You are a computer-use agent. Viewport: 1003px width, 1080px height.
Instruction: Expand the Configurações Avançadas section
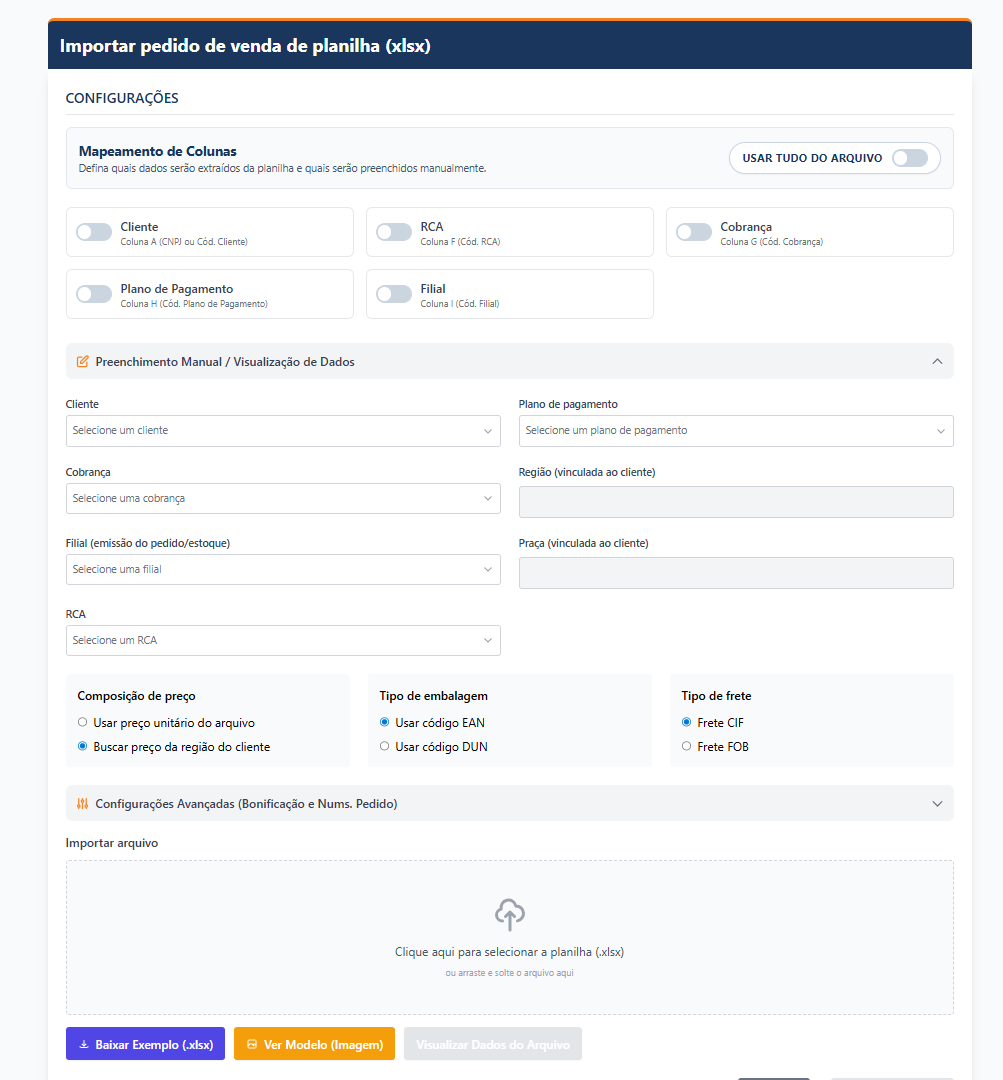coord(937,803)
